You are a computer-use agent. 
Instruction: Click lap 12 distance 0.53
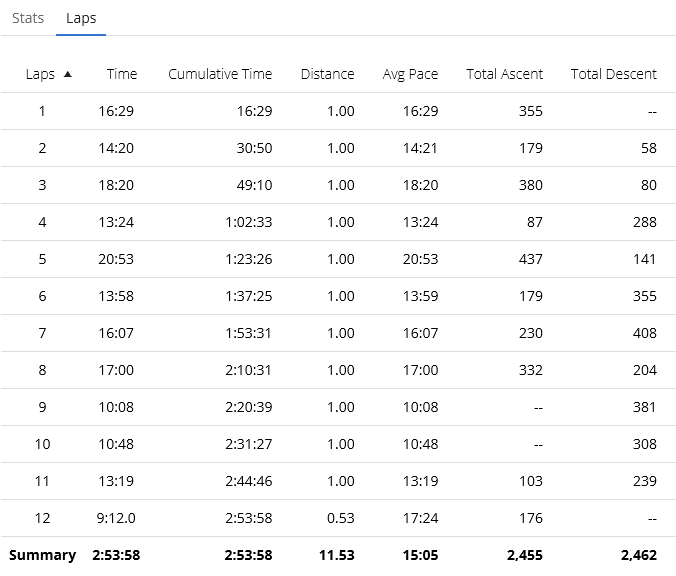point(341,518)
